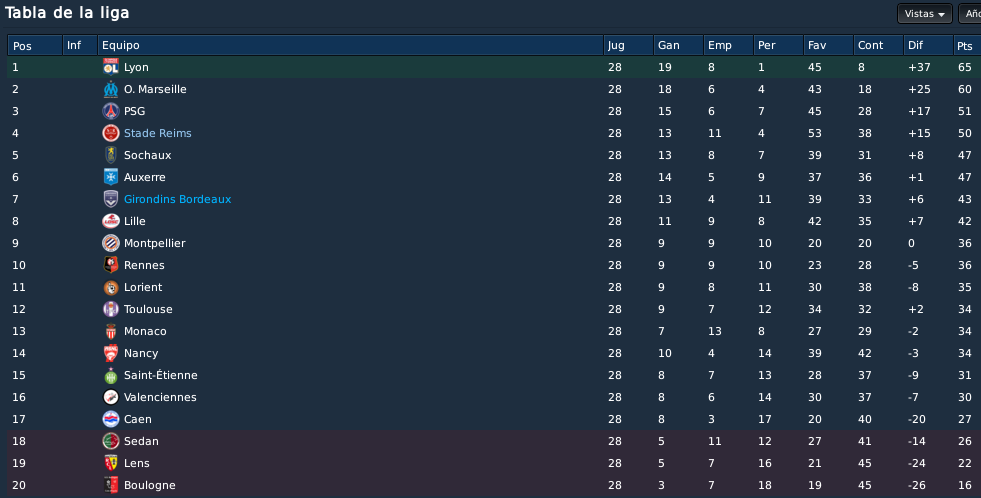Click the PSG club badge
The width and height of the screenshot is (981, 498).
click(x=111, y=111)
